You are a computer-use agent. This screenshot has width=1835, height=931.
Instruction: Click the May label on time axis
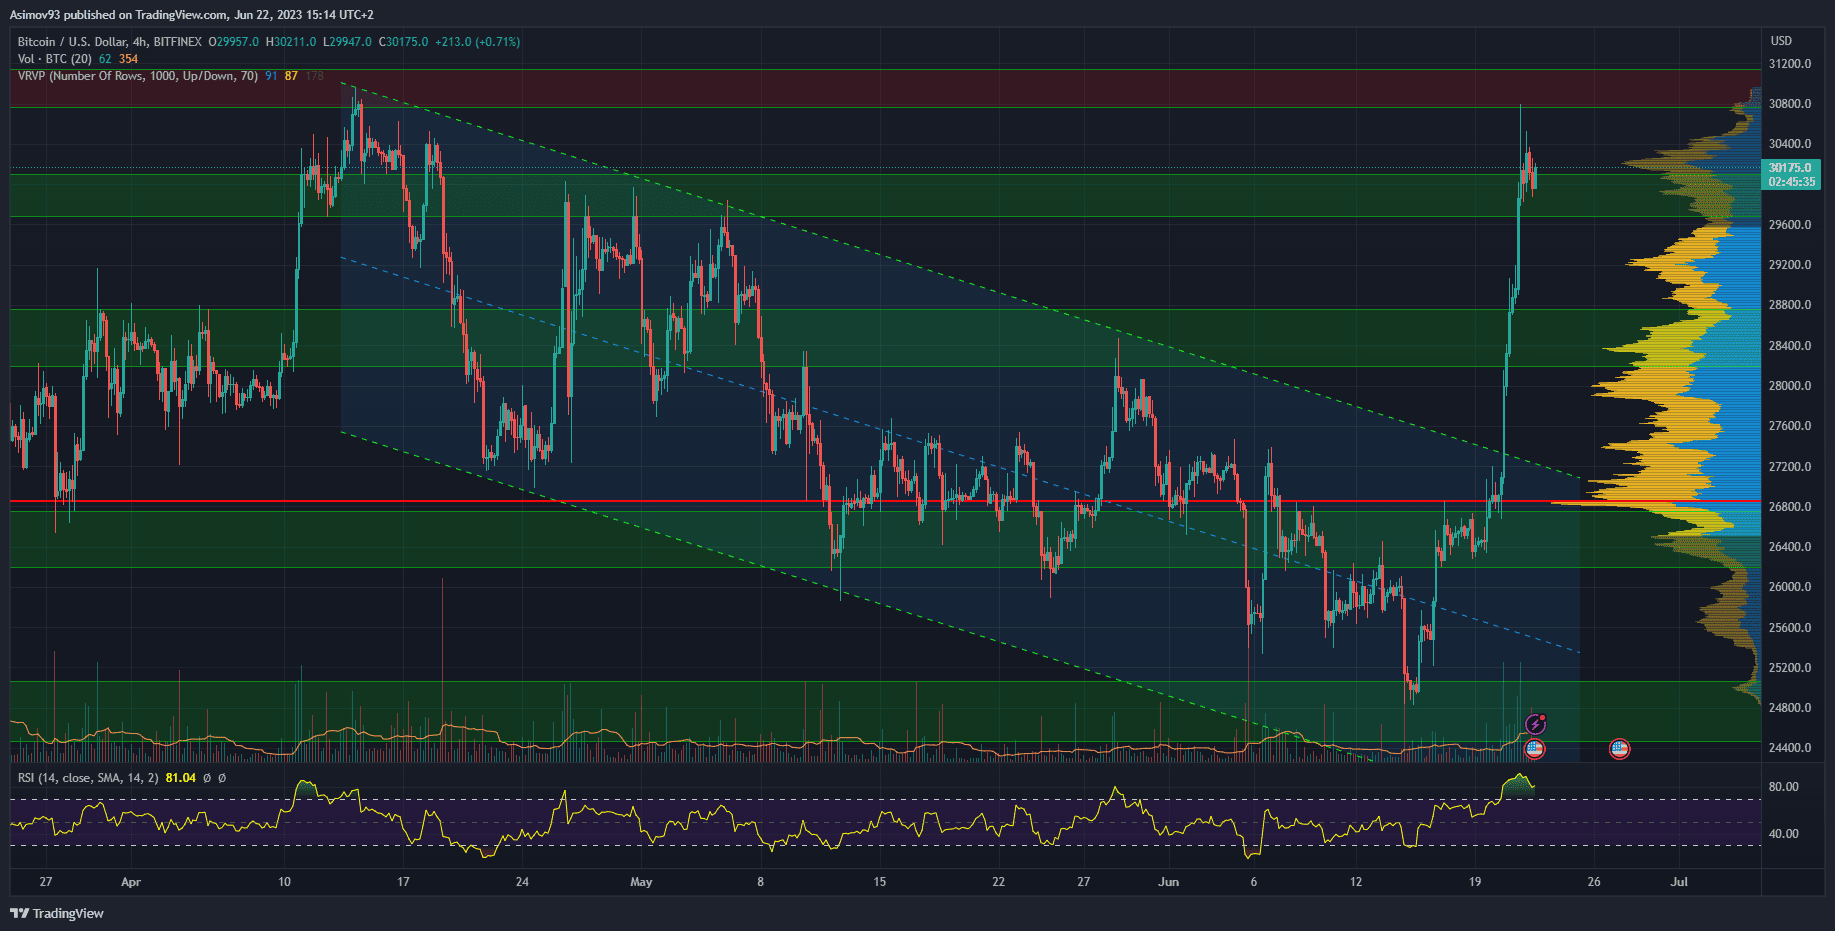click(x=641, y=882)
